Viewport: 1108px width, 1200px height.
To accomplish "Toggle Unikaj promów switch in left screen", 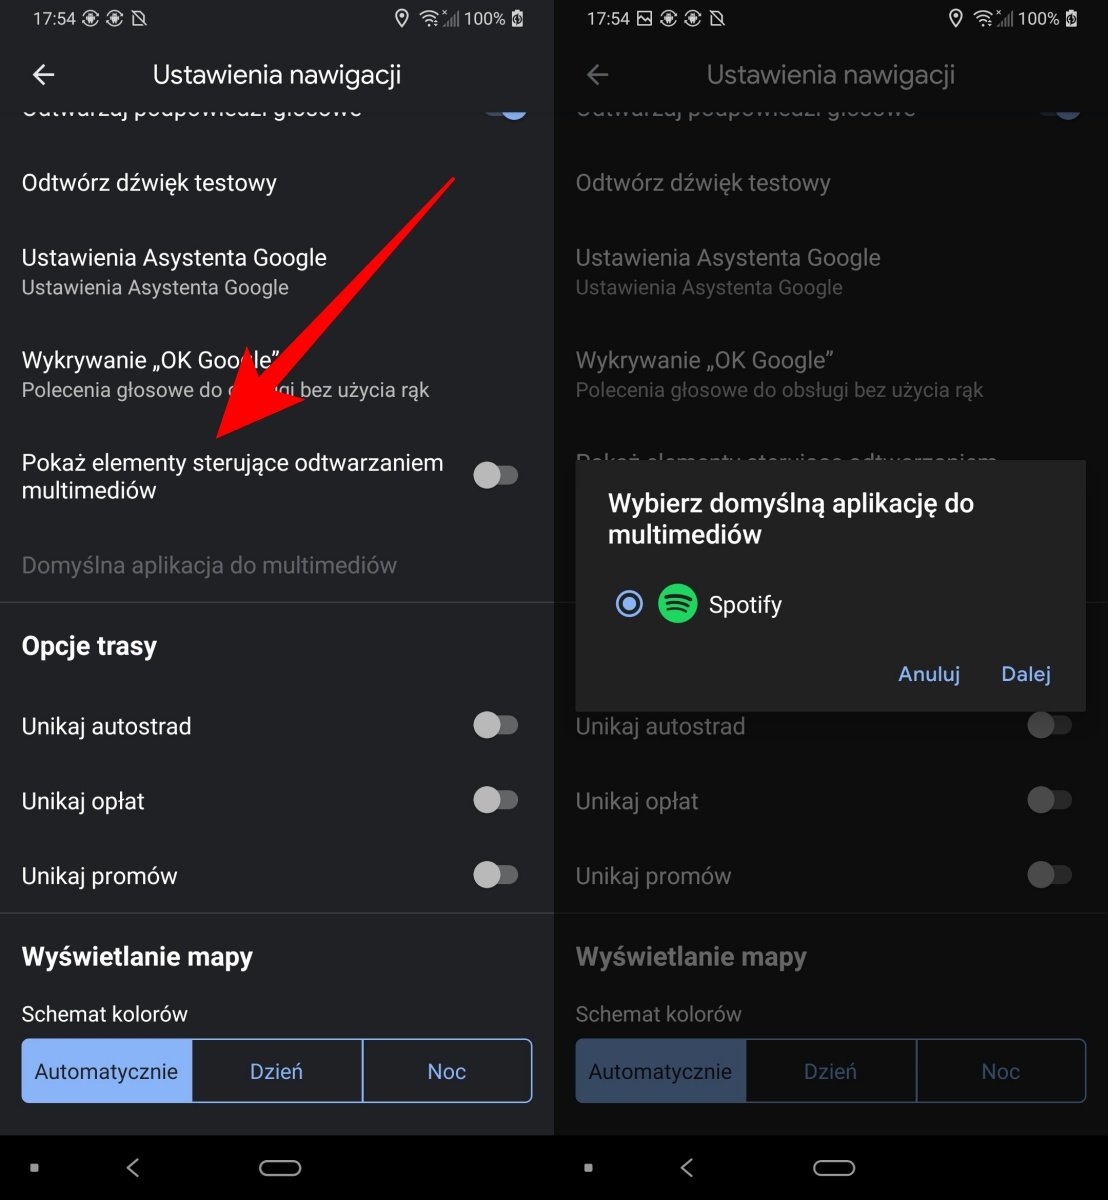I will coord(496,875).
